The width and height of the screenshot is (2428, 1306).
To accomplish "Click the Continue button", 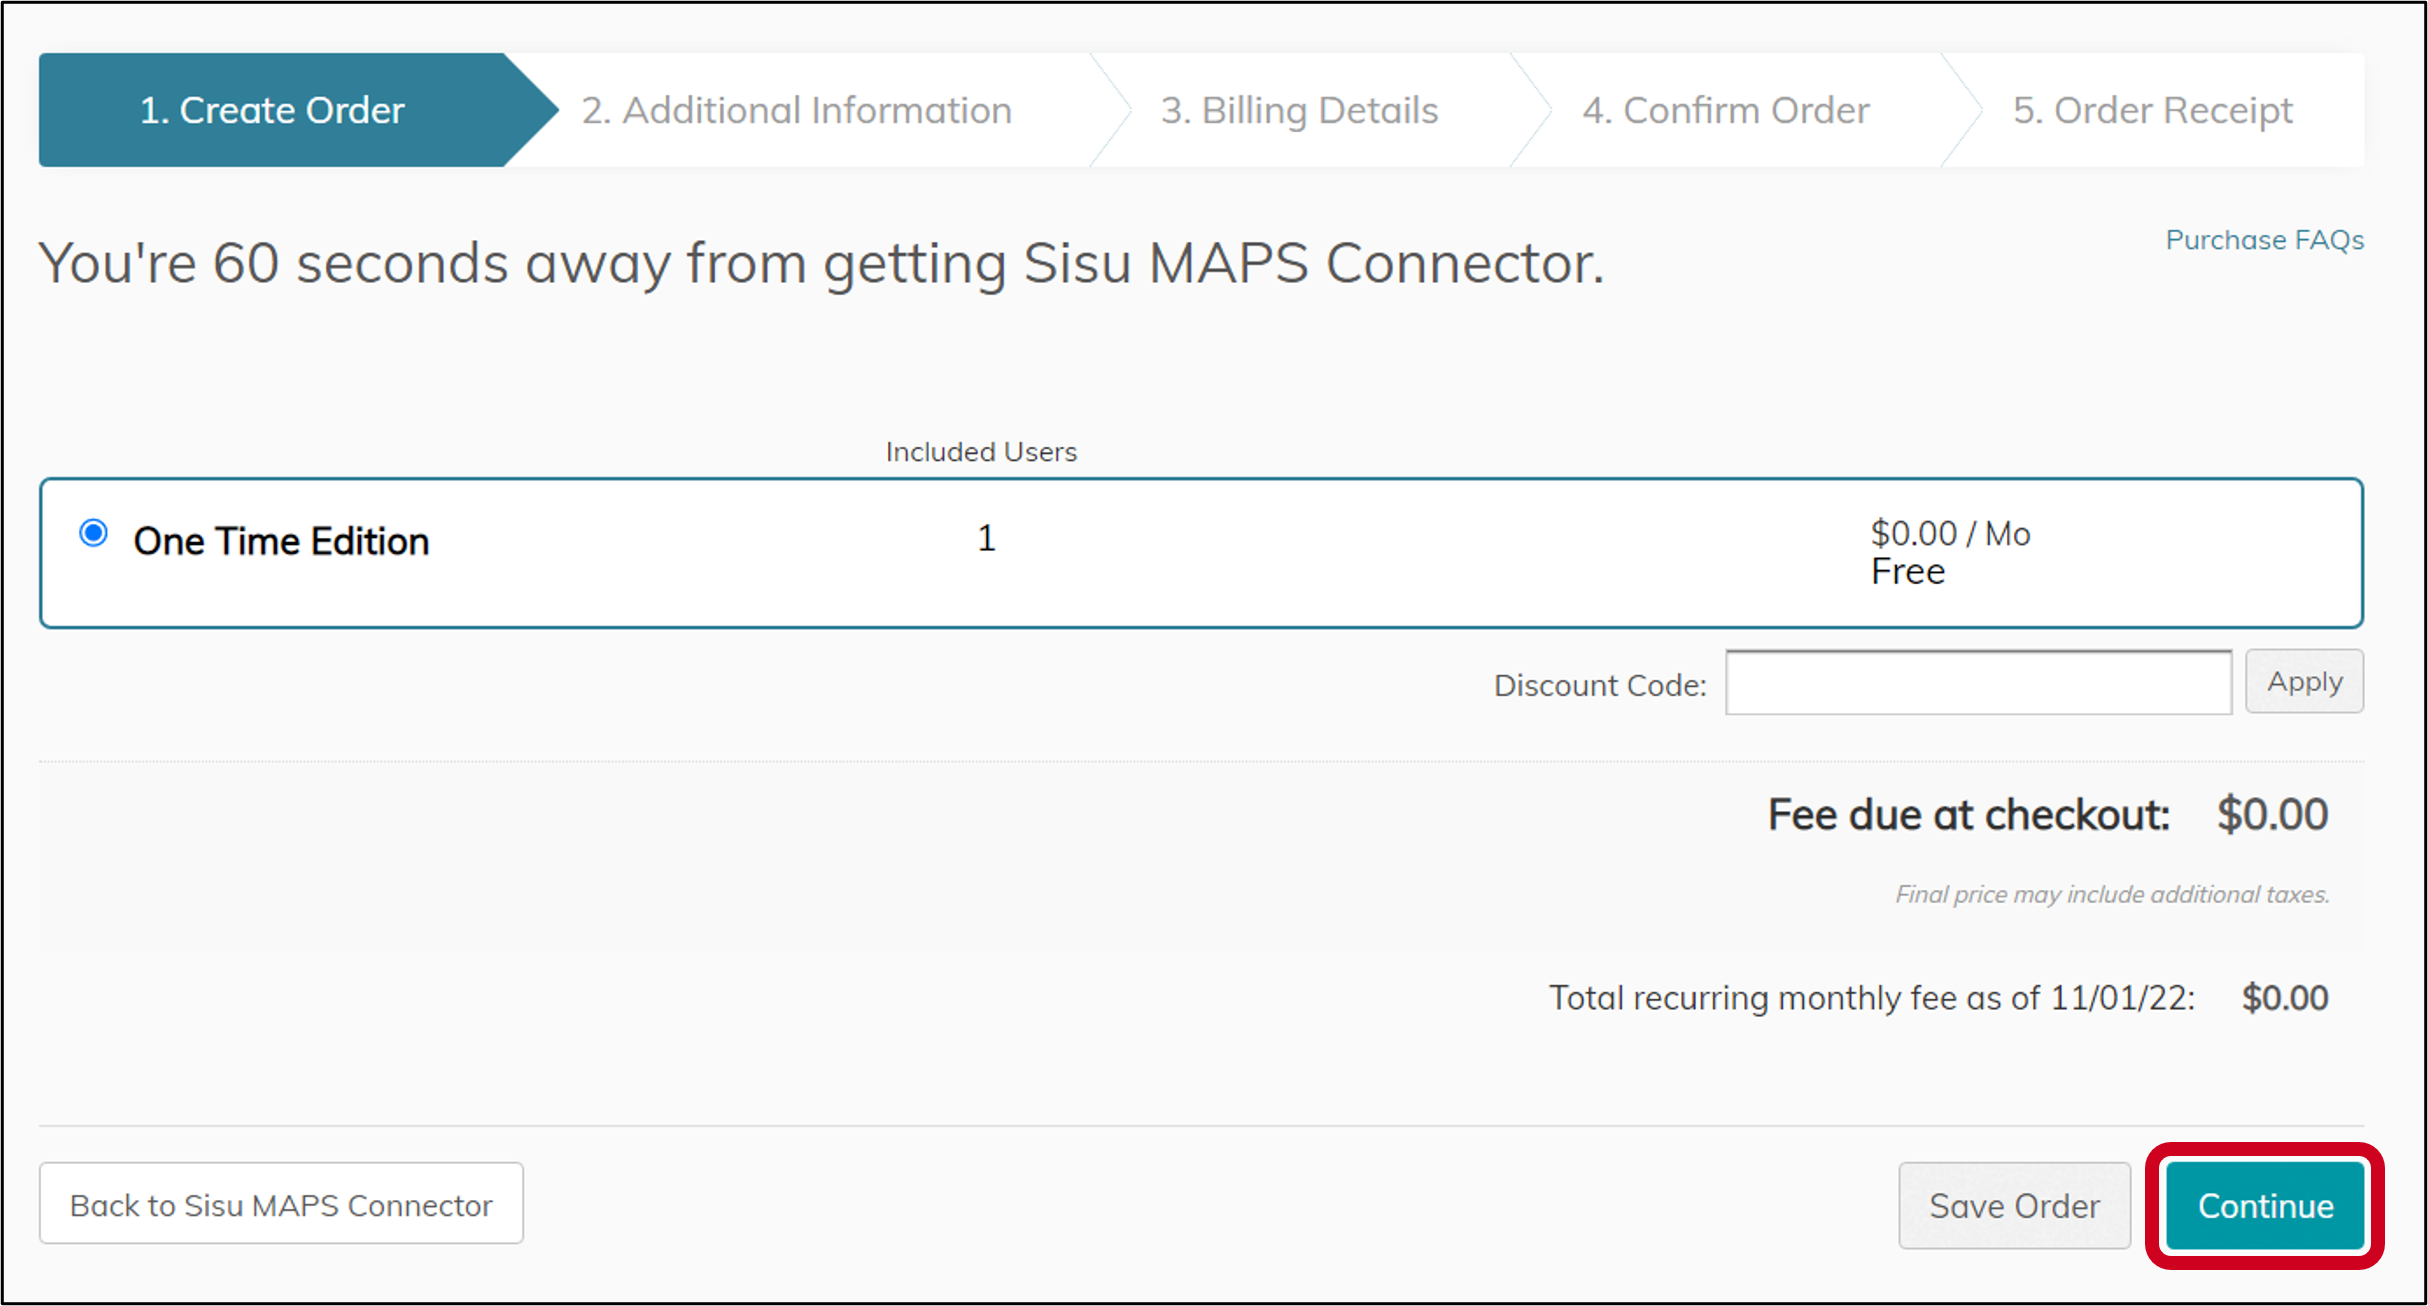I will click(2265, 1206).
